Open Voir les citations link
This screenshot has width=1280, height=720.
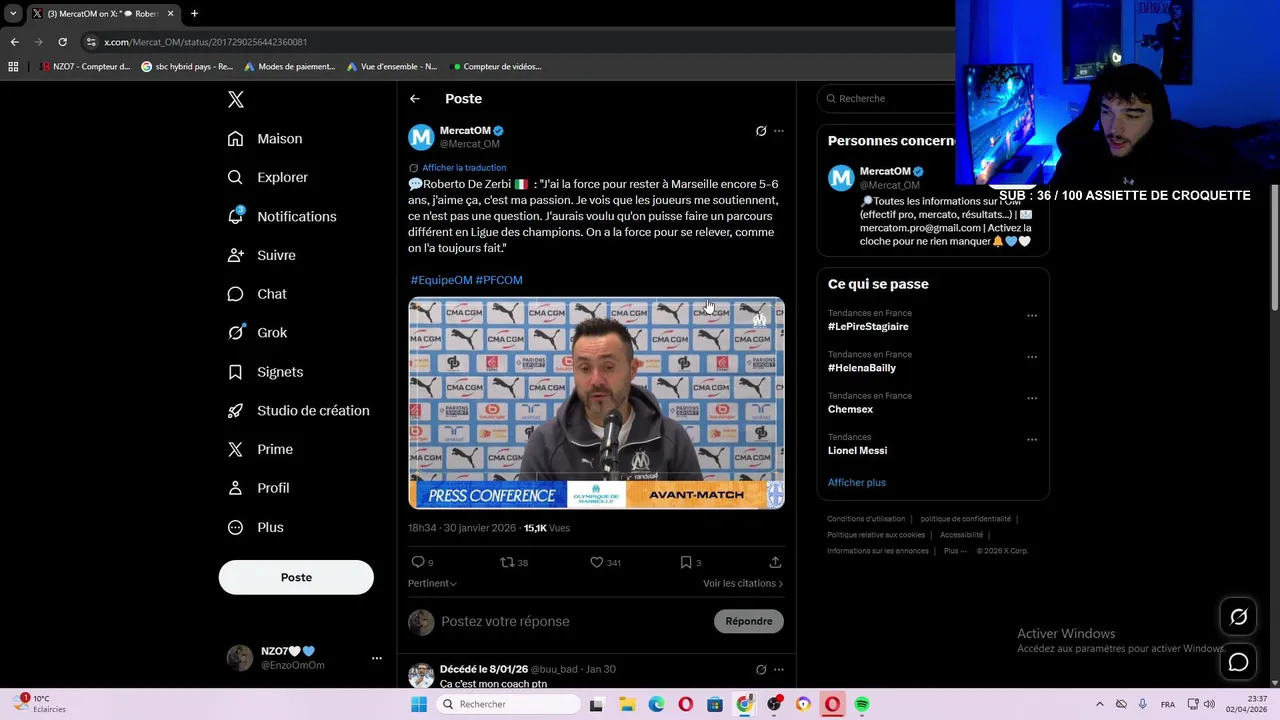click(743, 583)
